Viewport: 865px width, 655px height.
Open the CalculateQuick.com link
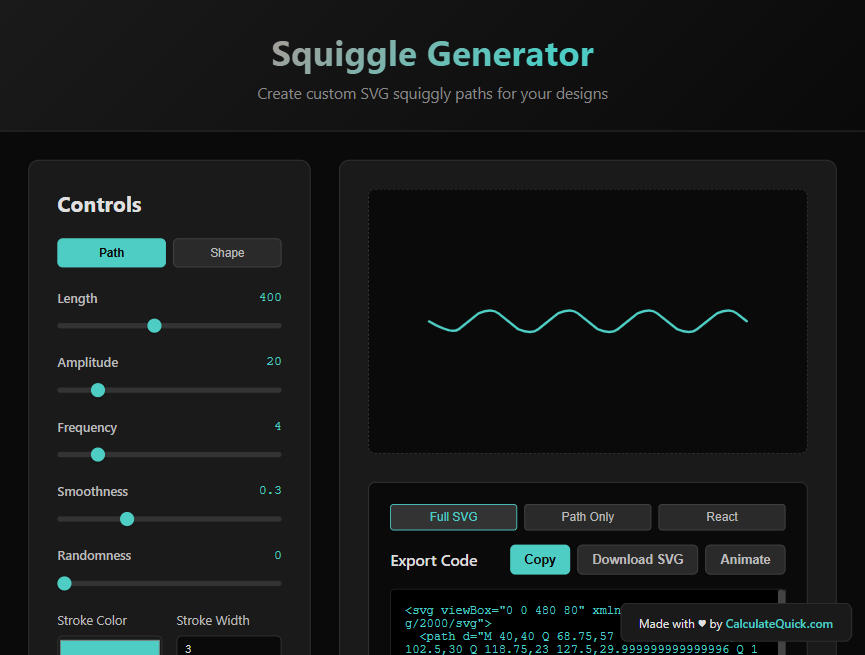click(x=779, y=624)
